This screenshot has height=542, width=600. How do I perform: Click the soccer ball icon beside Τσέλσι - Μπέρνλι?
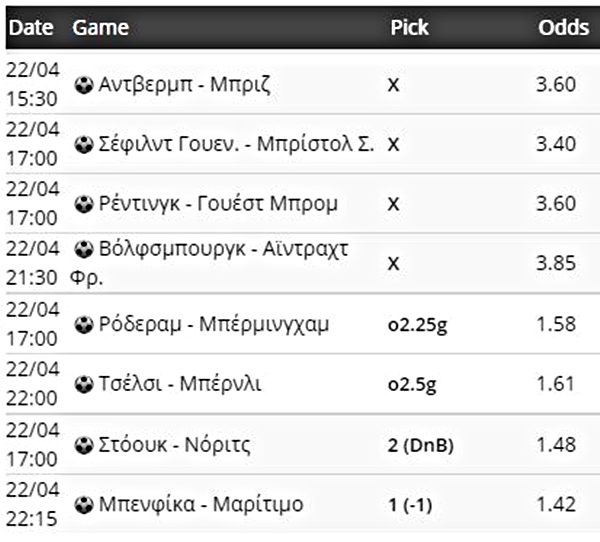coord(84,385)
